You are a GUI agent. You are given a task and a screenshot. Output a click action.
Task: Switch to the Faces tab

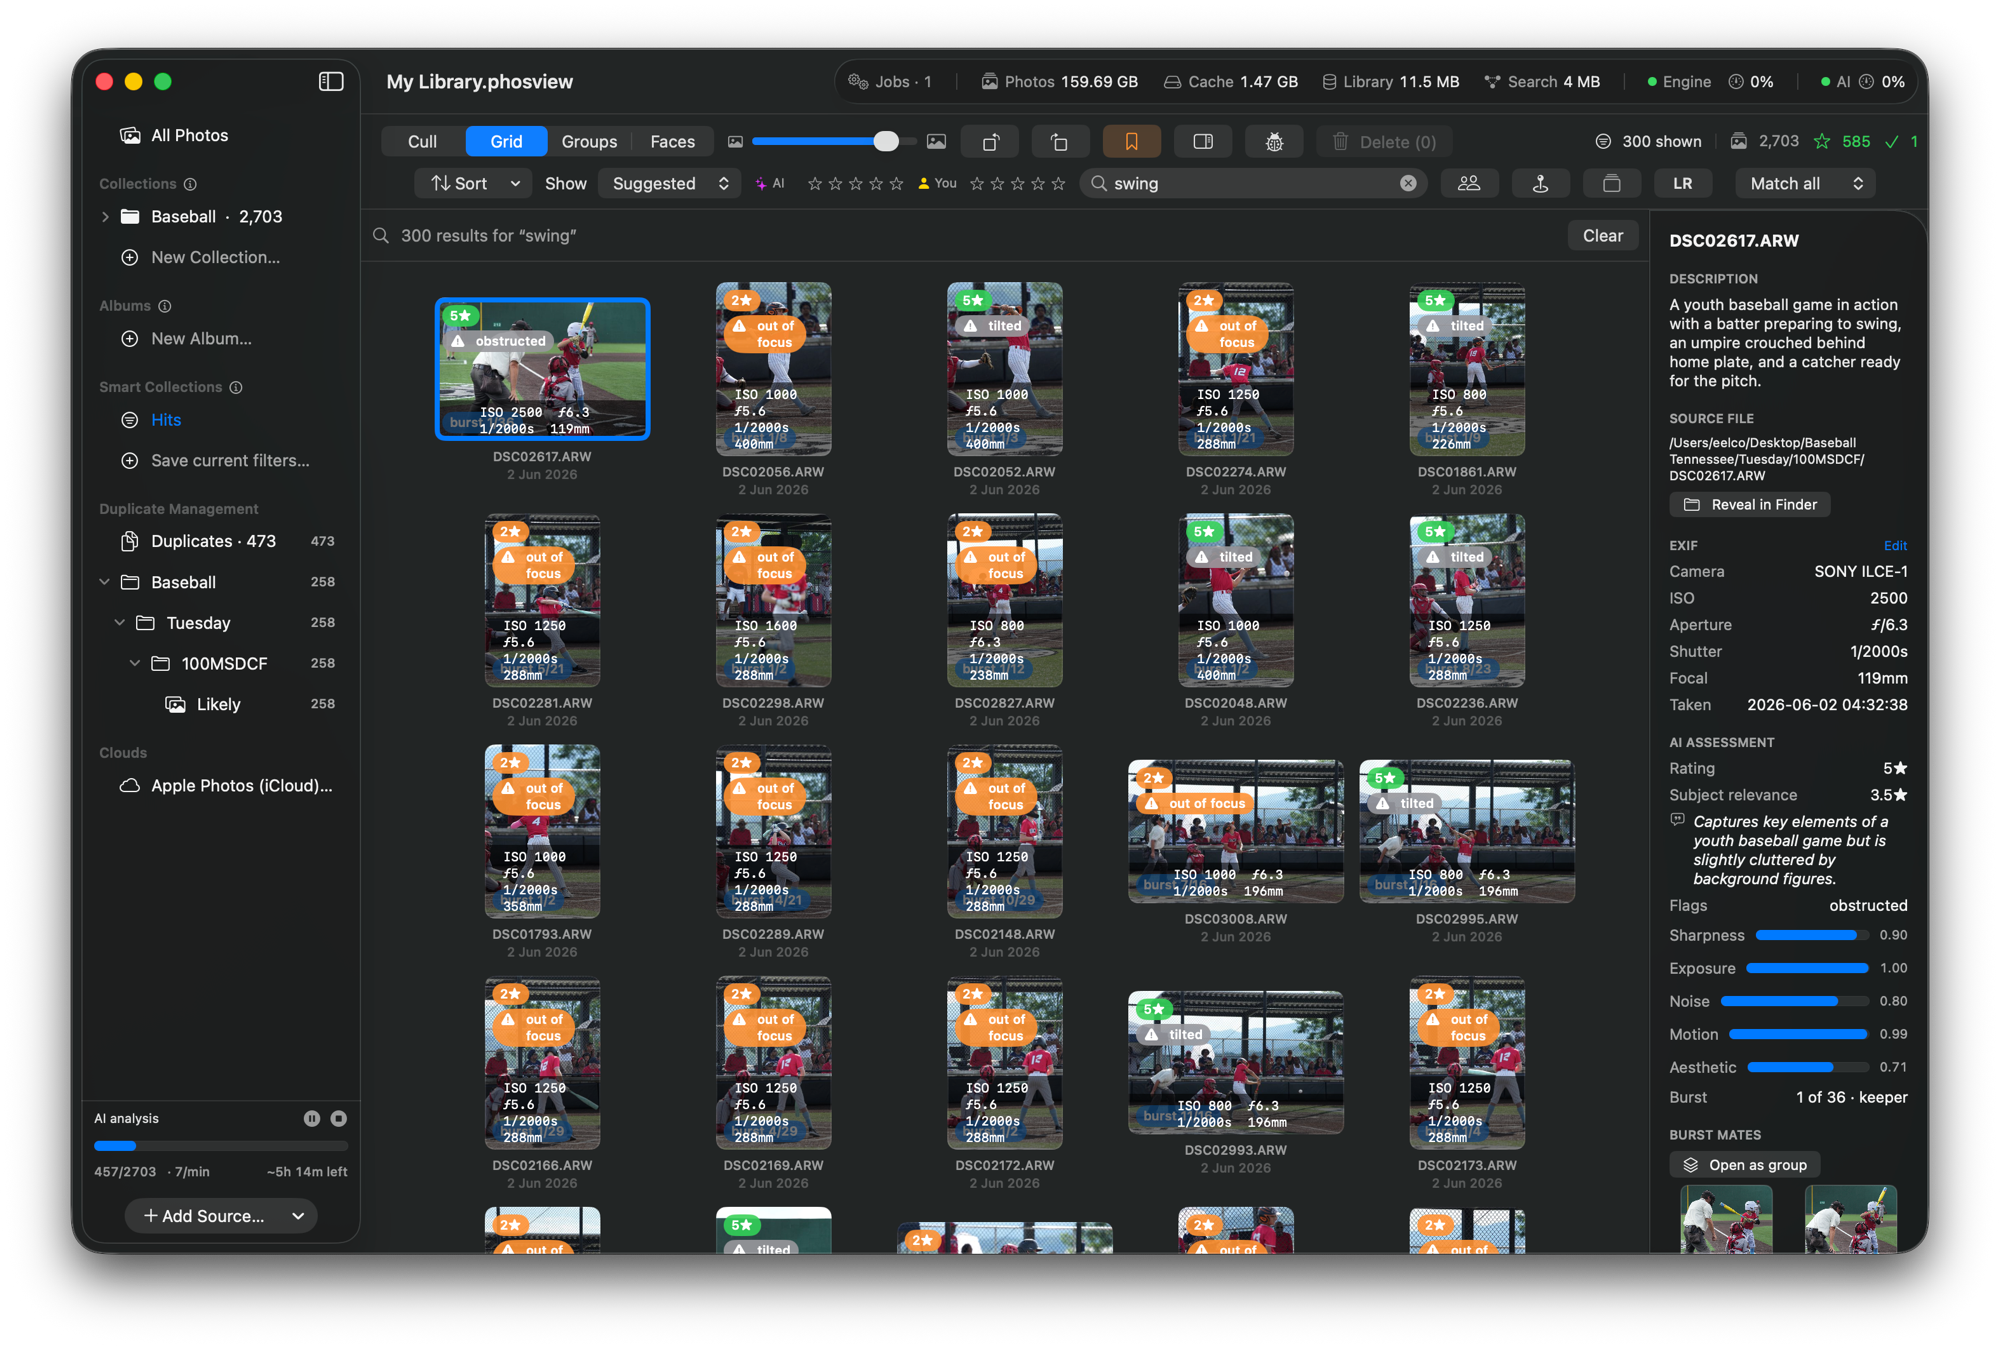(x=672, y=142)
